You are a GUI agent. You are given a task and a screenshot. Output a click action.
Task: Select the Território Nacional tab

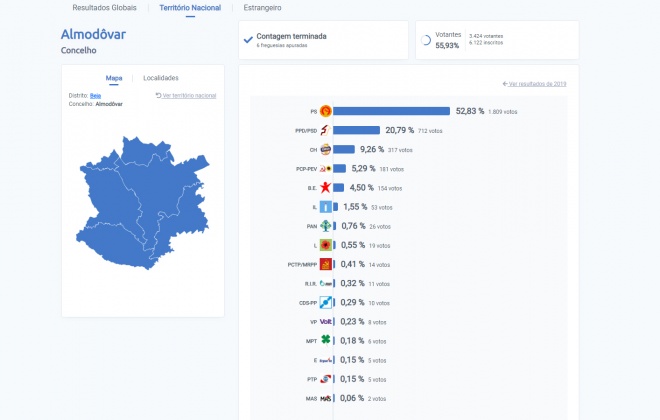point(190,8)
